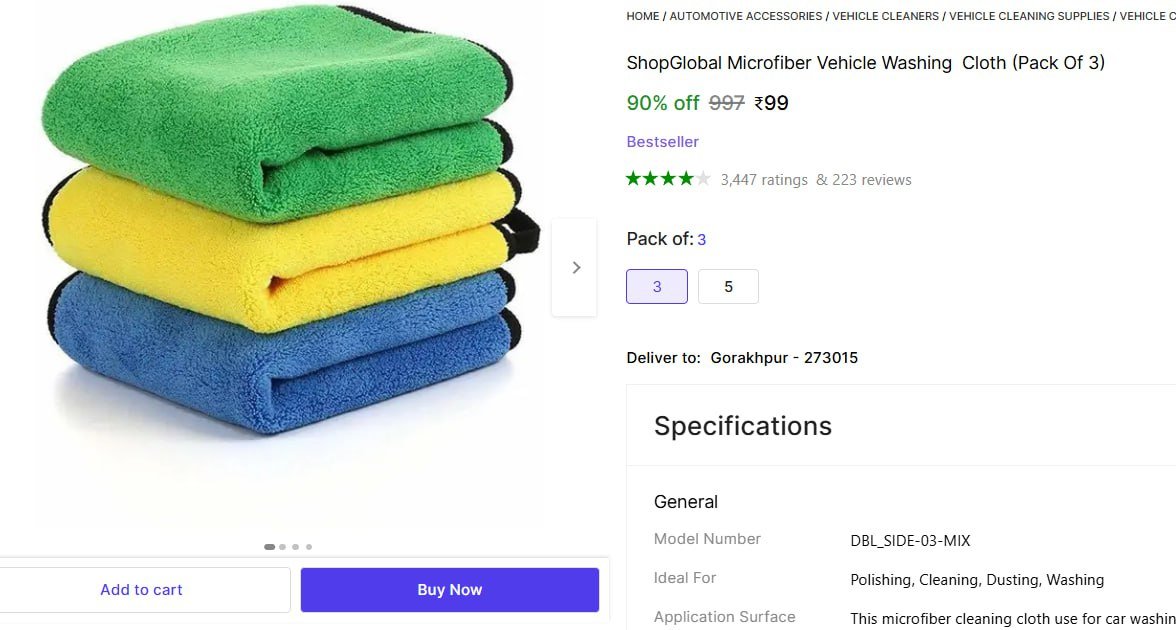1176x630 pixels.
Task: Collapse the Specifications section header
Action: click(743, 426)
